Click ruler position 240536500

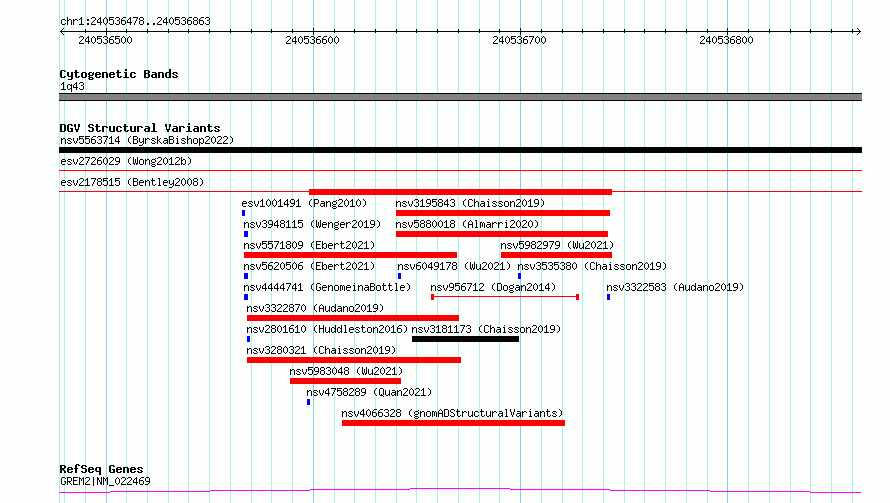point(106,40)
